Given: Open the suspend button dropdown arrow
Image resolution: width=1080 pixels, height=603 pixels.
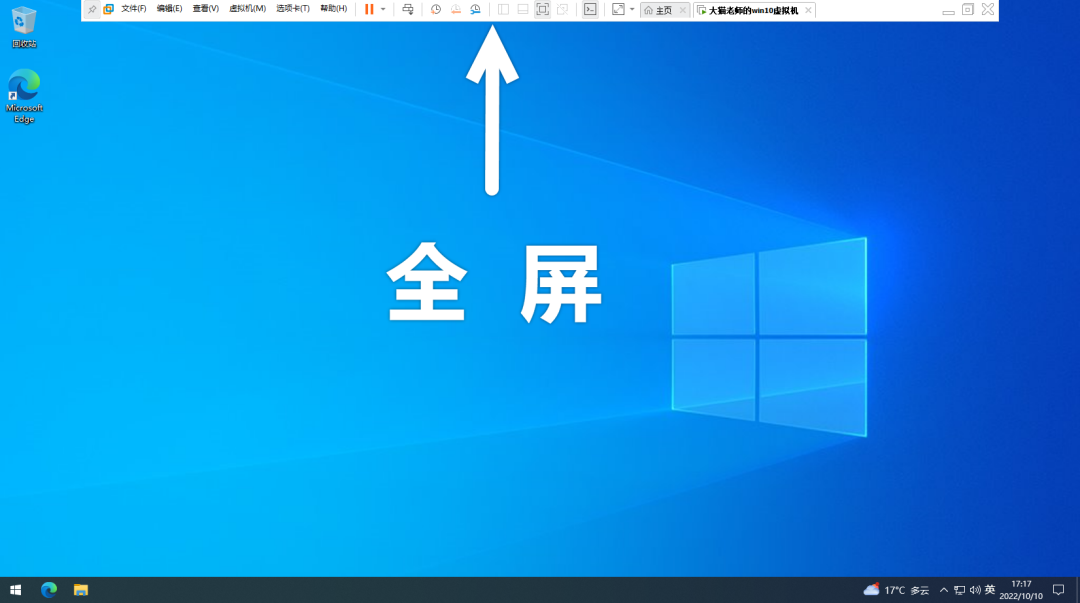Looking at the screenshot, I should point(382,9).
